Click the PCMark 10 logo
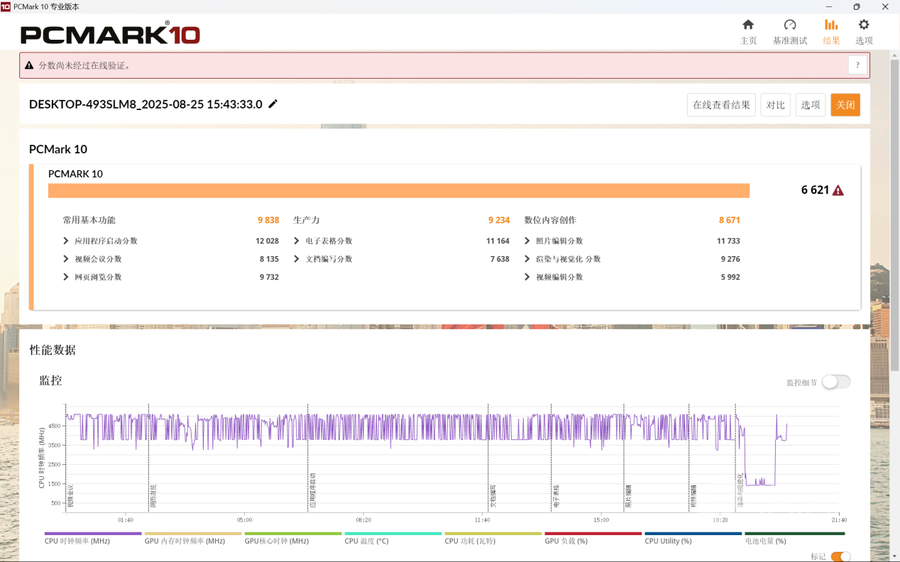Screen dimensions: 900x562 110,34
